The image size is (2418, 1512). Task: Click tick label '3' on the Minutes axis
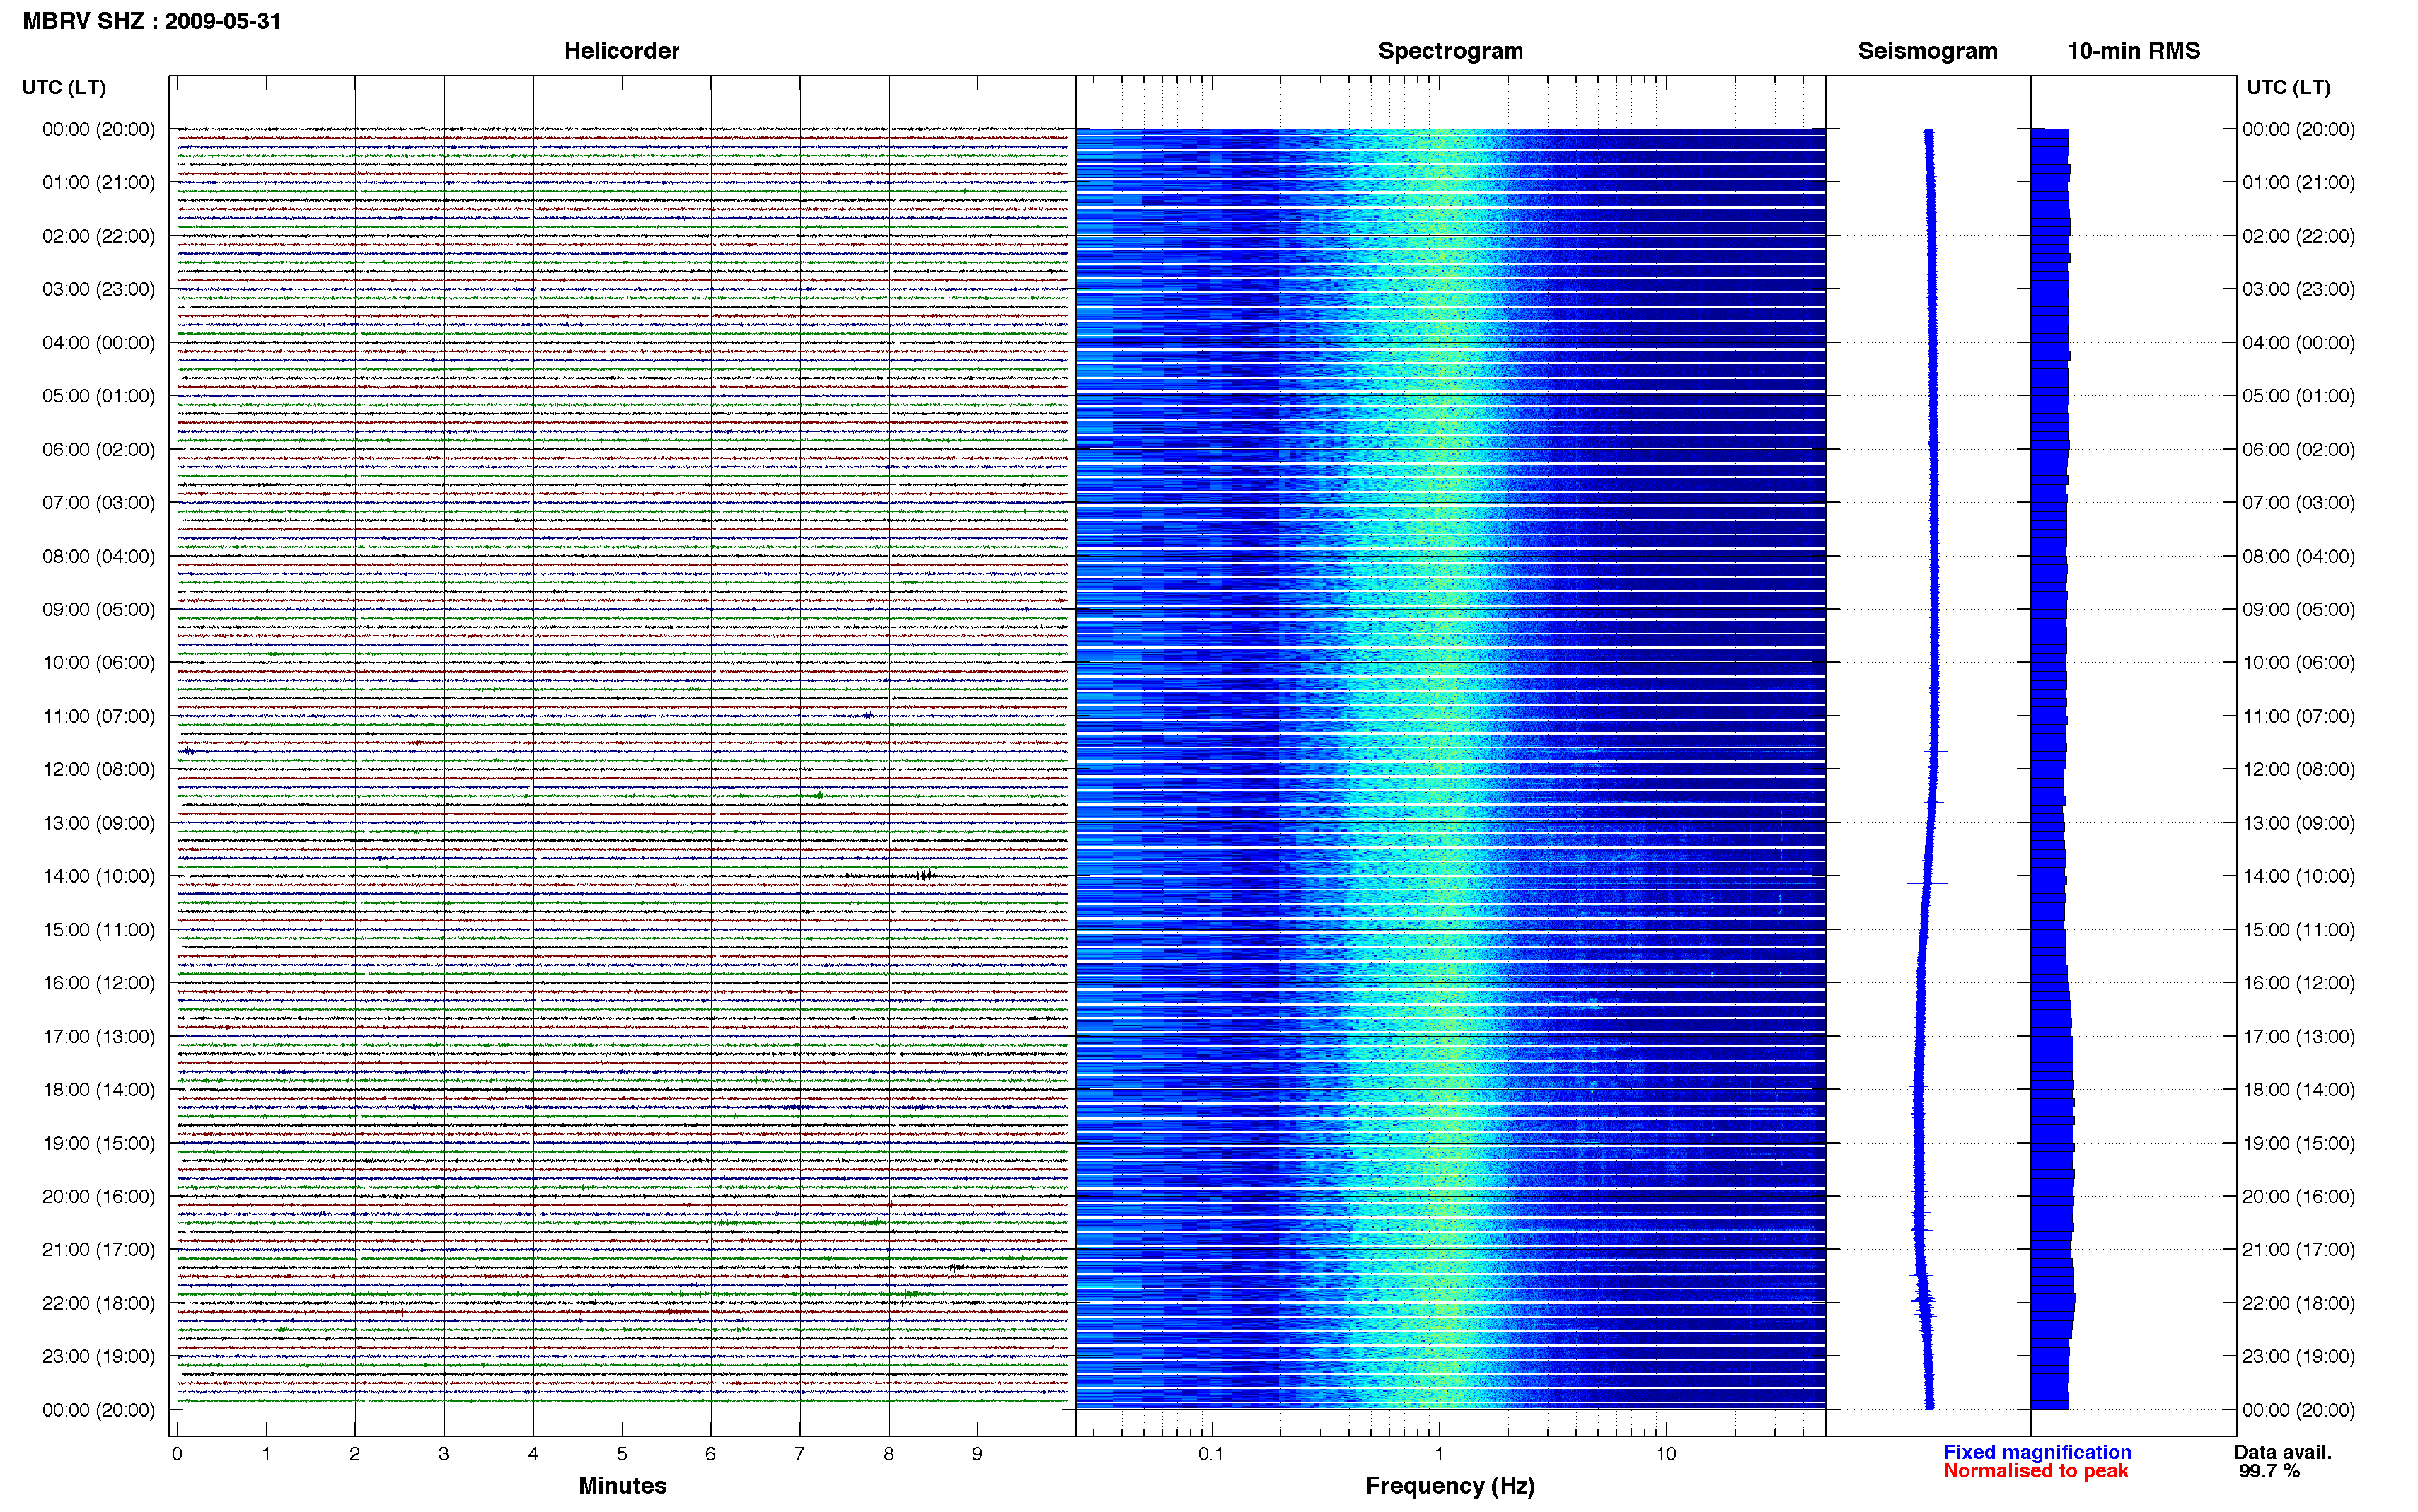point(444,1454)
